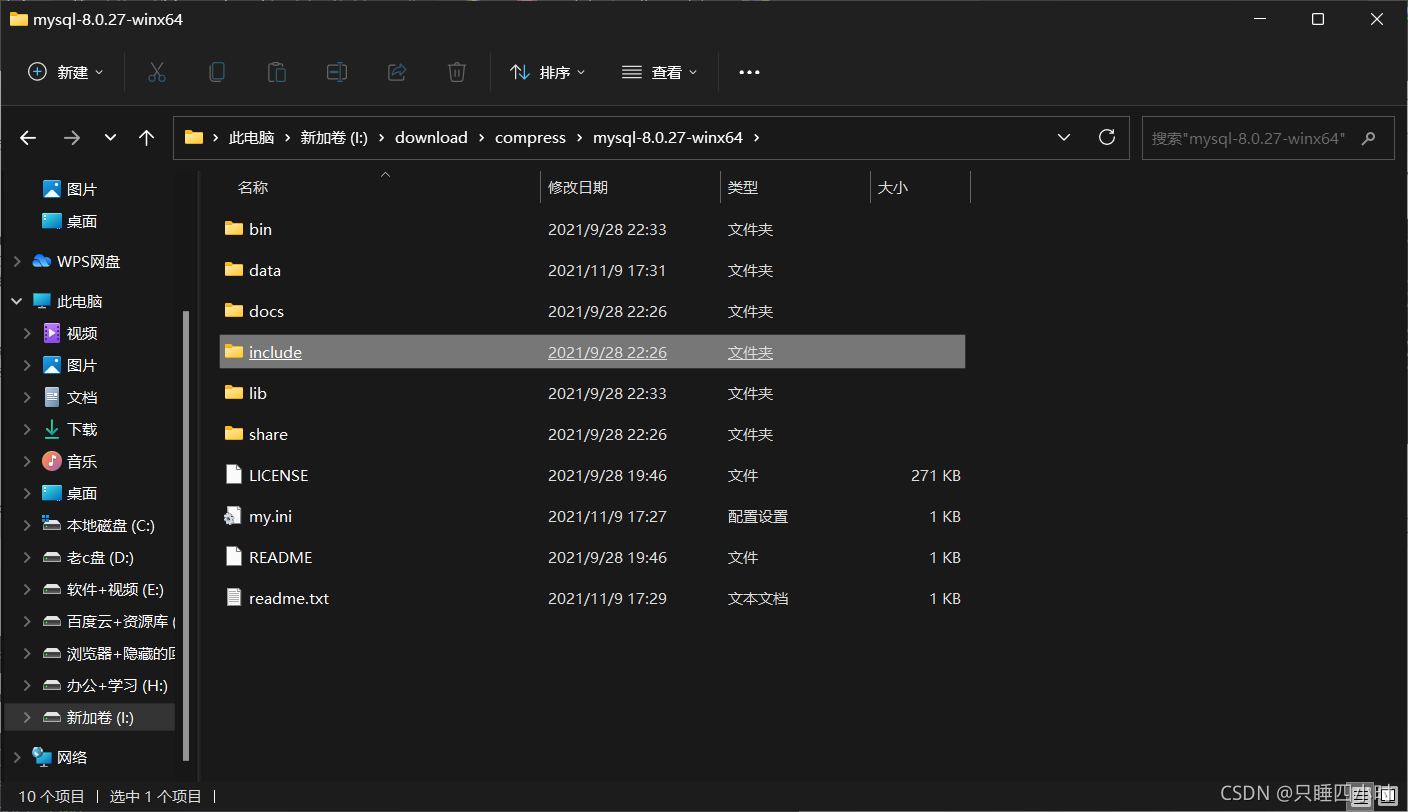Select the docs folder icon
Screen dimensions: 1408x812
[234, 311]
